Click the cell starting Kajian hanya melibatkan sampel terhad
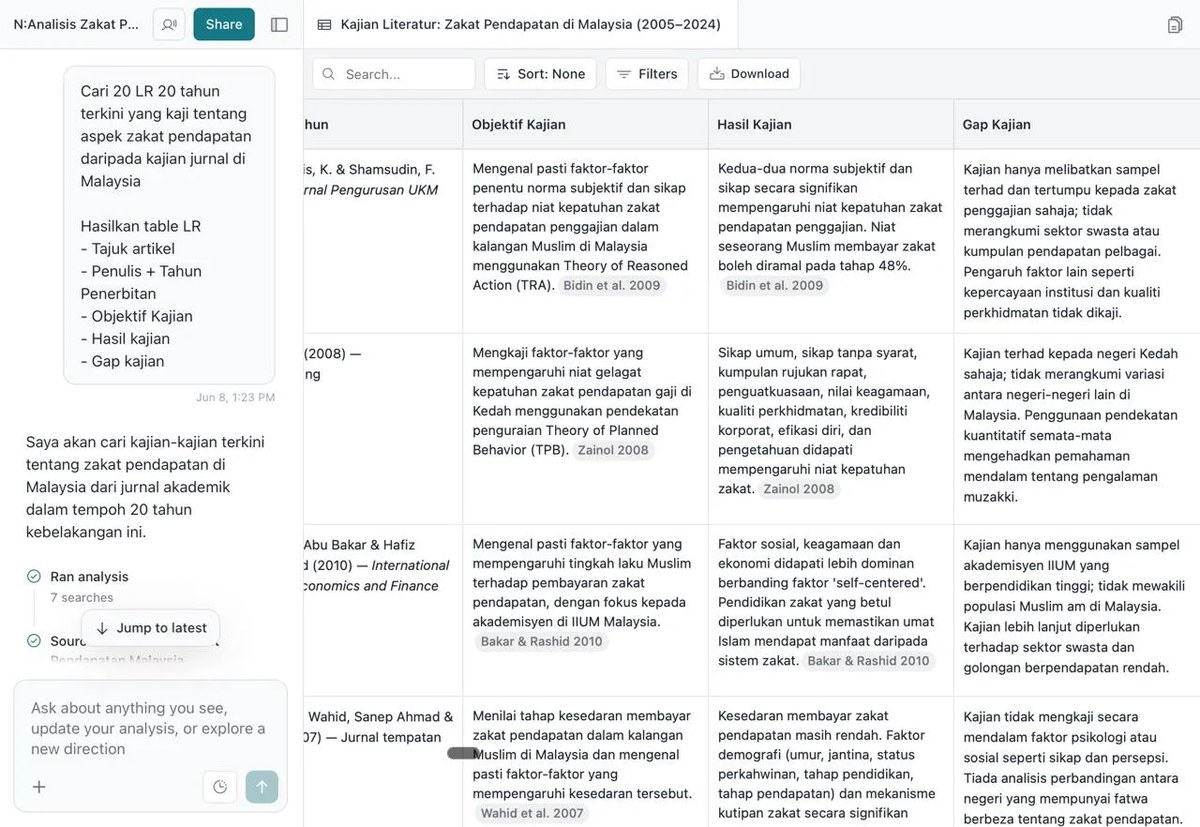Image resolution: width=1200 pixels, height=827 pixels. [x=1076, y=241]
